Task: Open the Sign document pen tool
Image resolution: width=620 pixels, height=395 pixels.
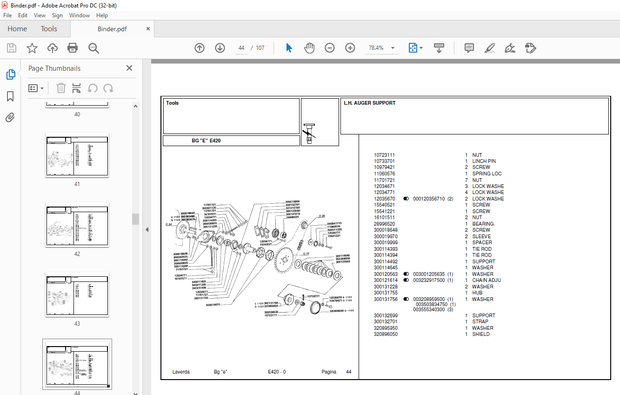Action: (510, 48)
